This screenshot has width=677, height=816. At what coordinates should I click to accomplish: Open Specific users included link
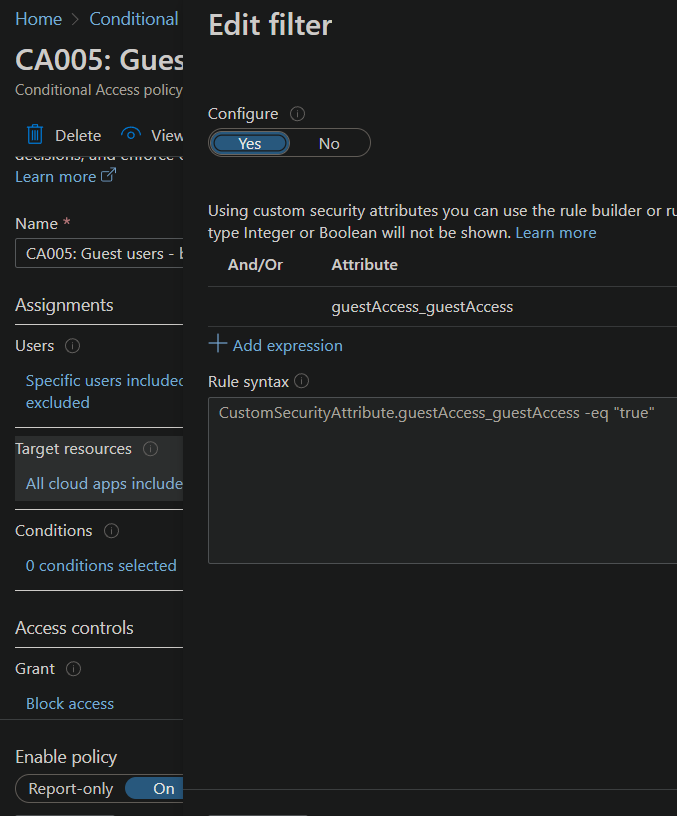(104, 391)
